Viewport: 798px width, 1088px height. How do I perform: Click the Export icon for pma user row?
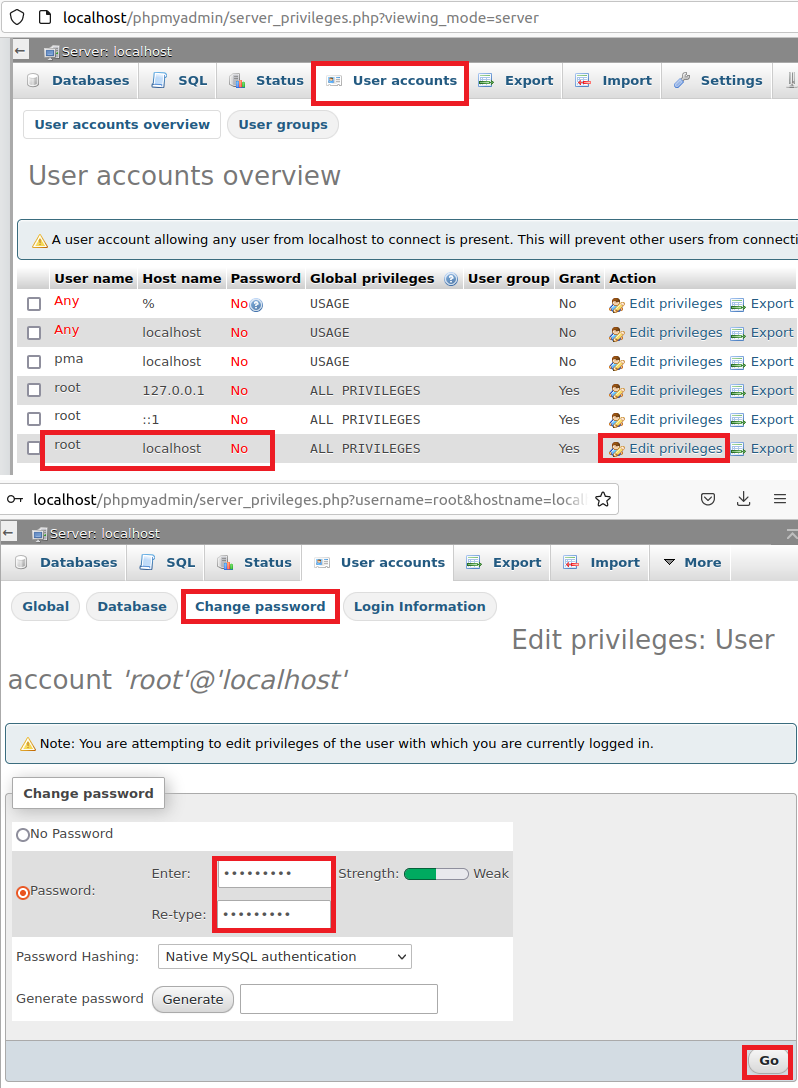tap(738, 362)
